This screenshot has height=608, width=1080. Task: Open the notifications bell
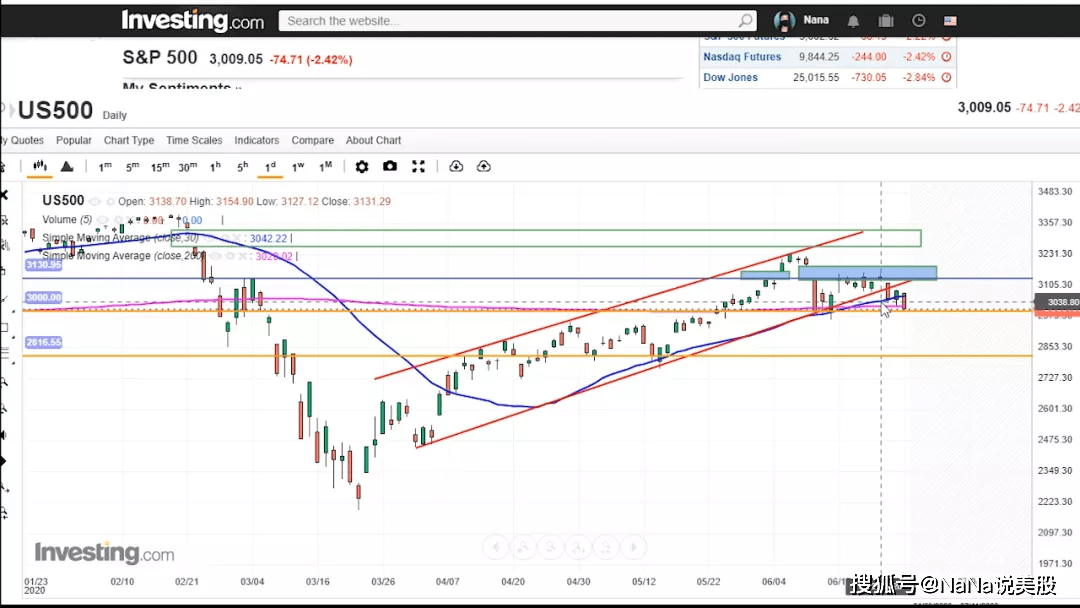[x=853, y=21]
